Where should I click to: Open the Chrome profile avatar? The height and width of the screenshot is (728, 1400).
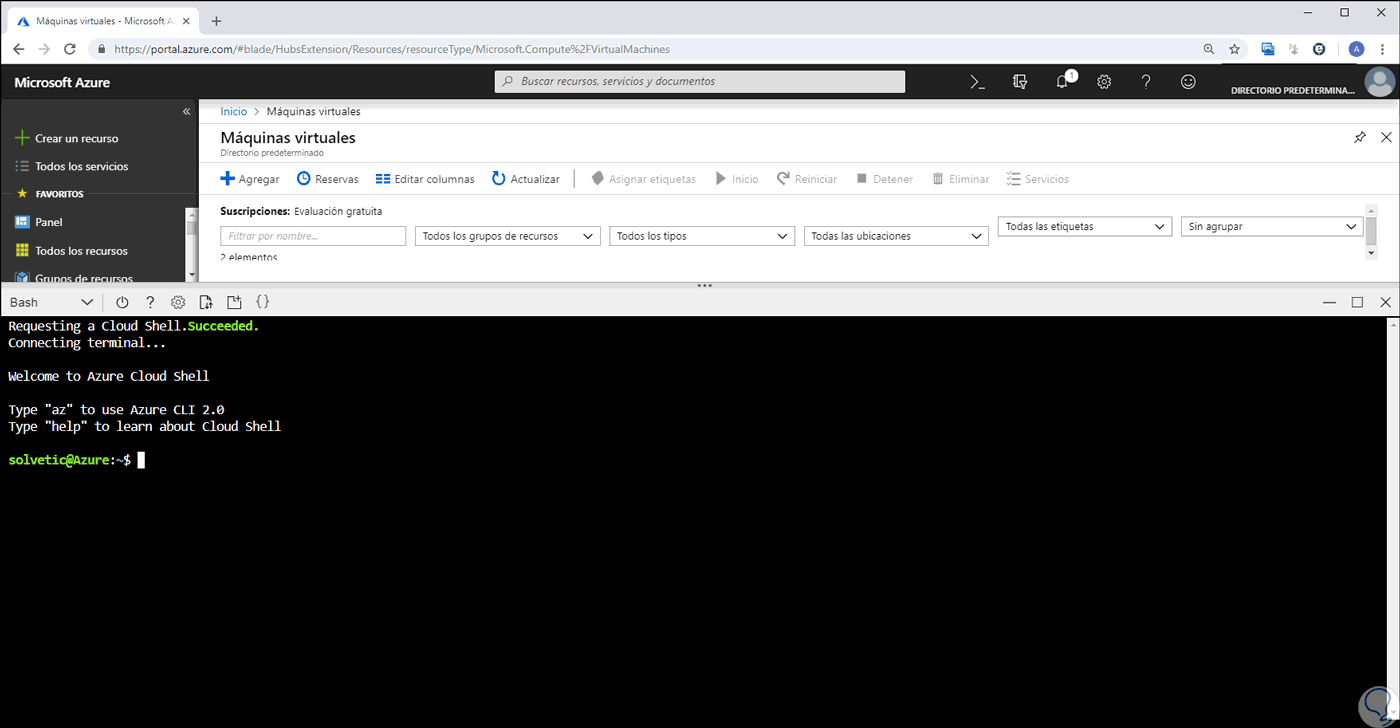pos(1356,49)
